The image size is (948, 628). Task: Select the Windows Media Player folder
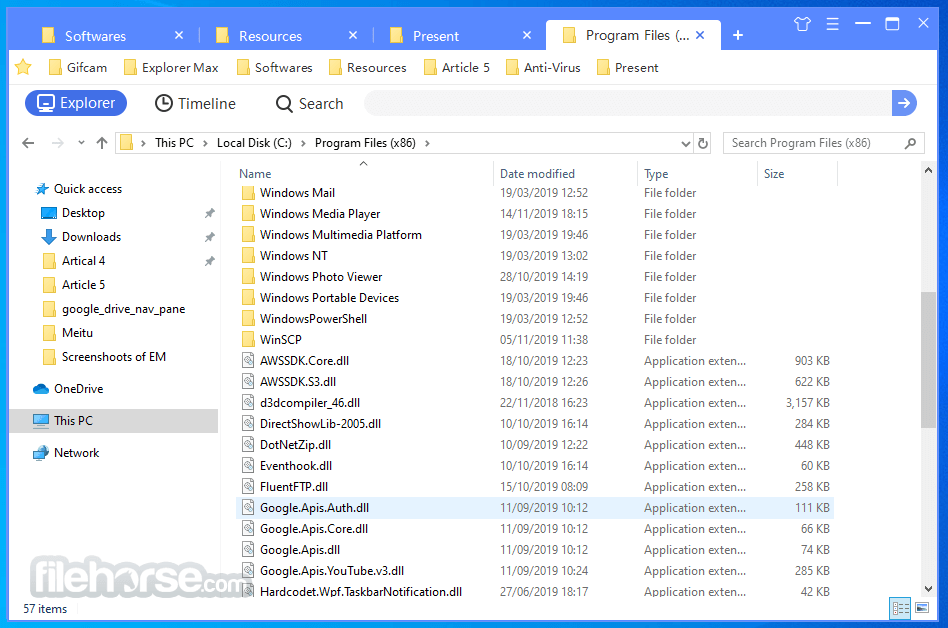320,214
